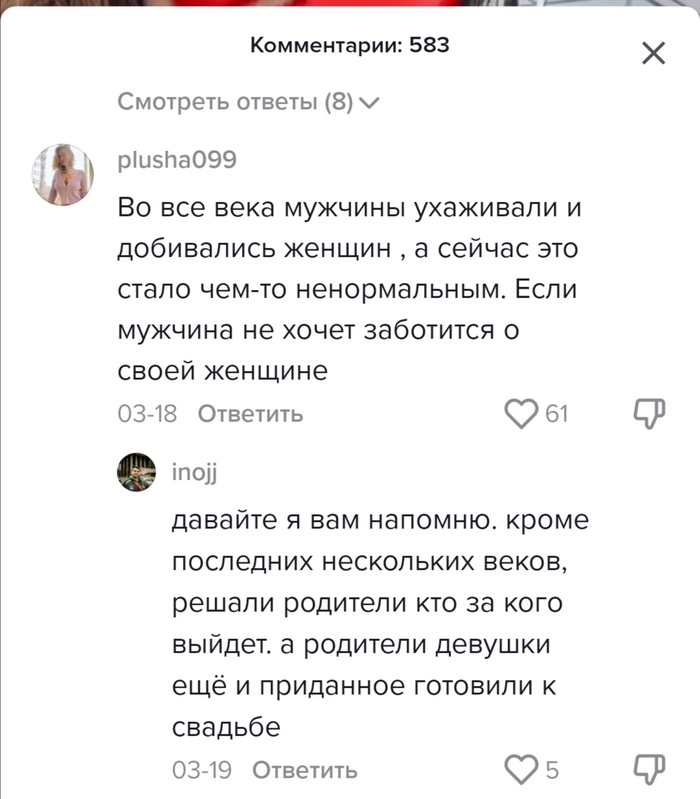Hit thumbs-down on inojj's reply
This screenshot has height=799, width=700.
[650, 769]
